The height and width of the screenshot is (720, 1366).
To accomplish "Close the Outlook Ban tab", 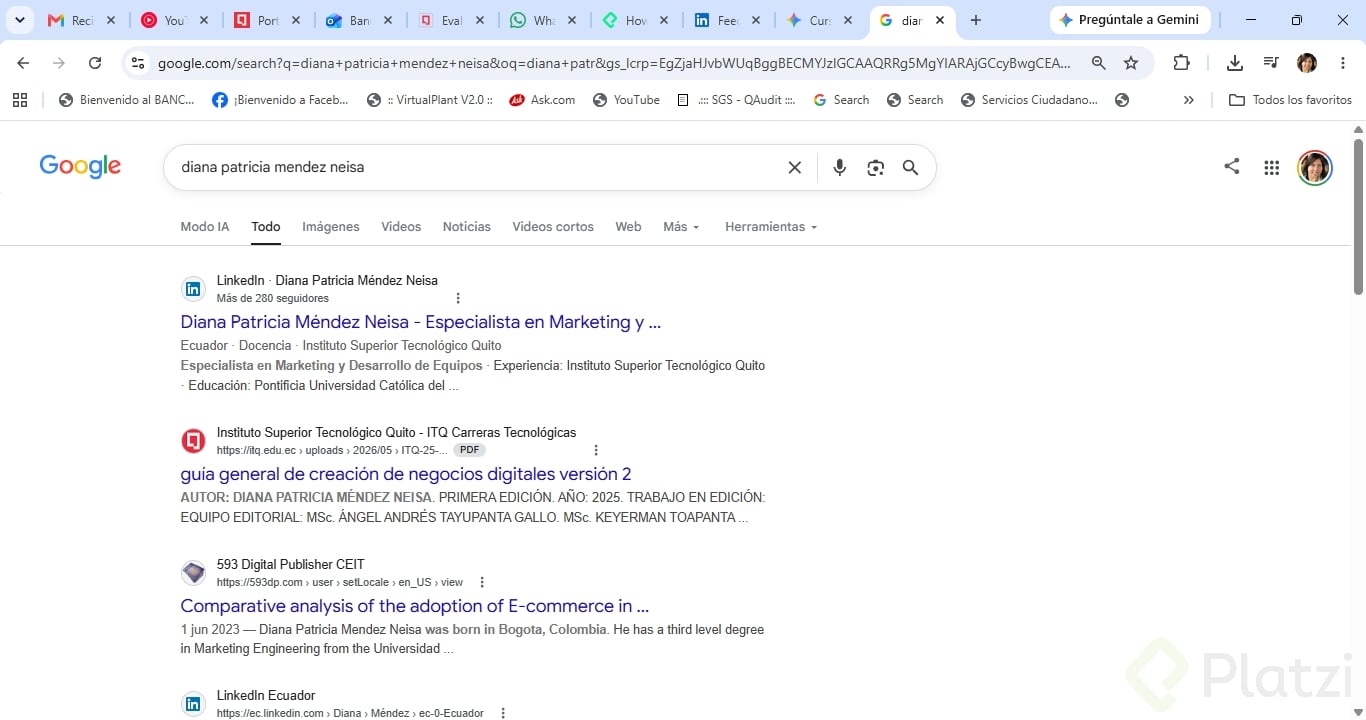I will [388, 20].
